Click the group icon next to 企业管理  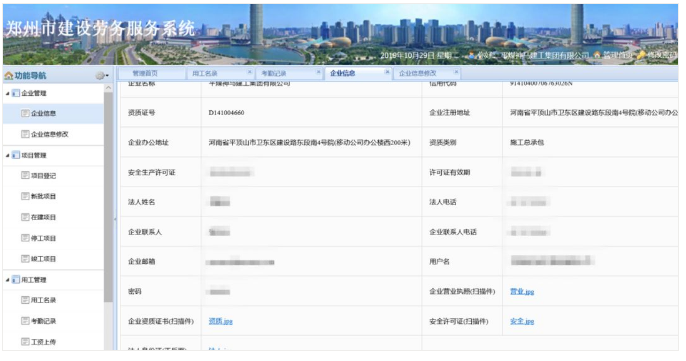[x=16, y=93]
